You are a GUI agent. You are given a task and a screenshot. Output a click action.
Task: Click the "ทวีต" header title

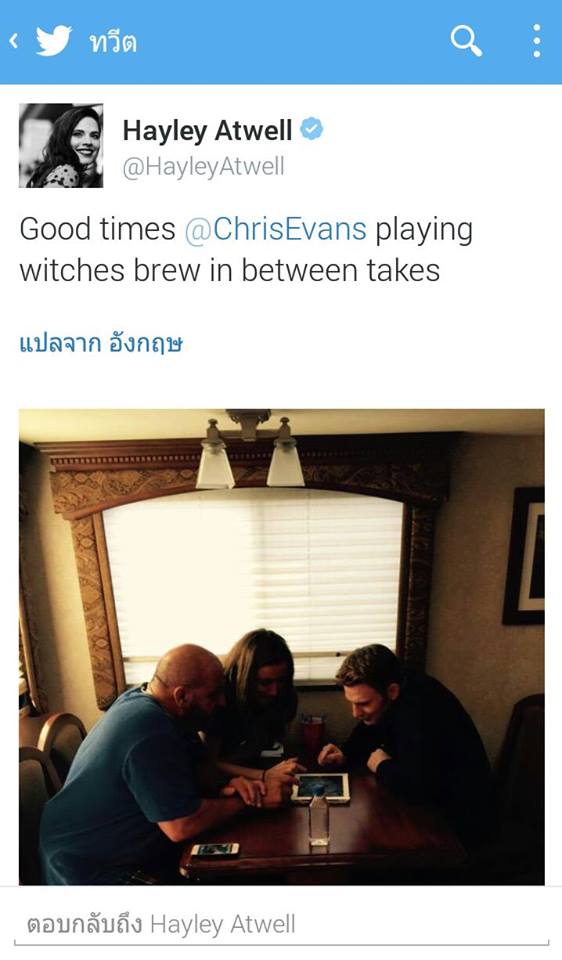(x=113, y=42)
